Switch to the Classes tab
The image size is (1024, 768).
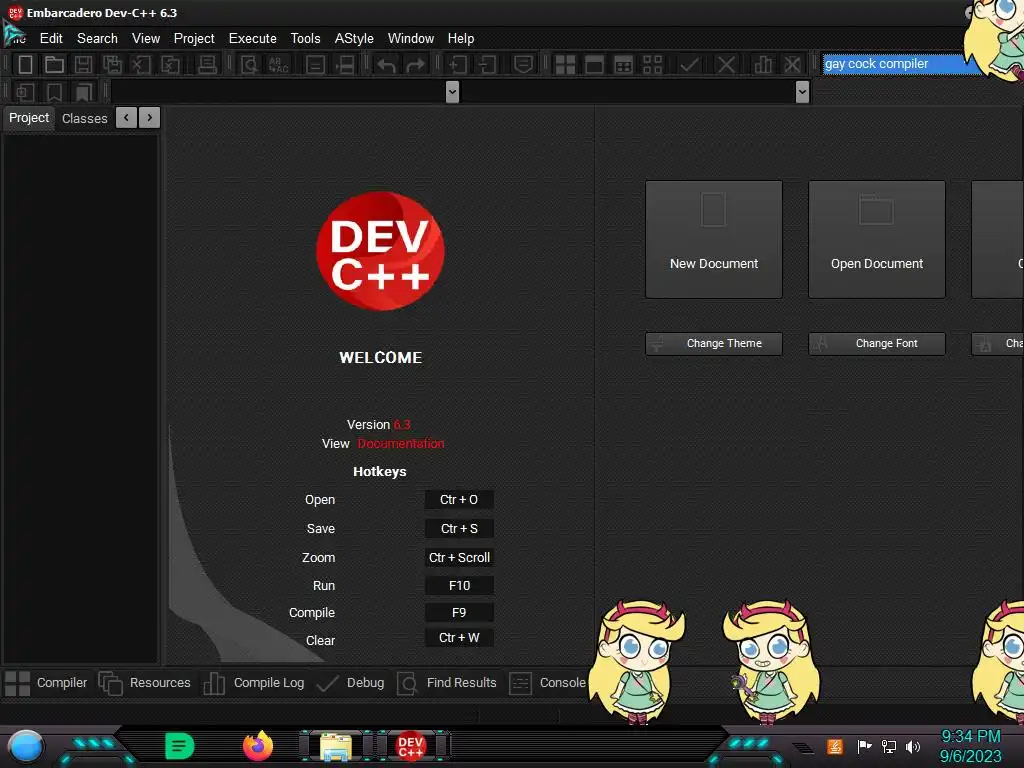(x=84, y=118)
